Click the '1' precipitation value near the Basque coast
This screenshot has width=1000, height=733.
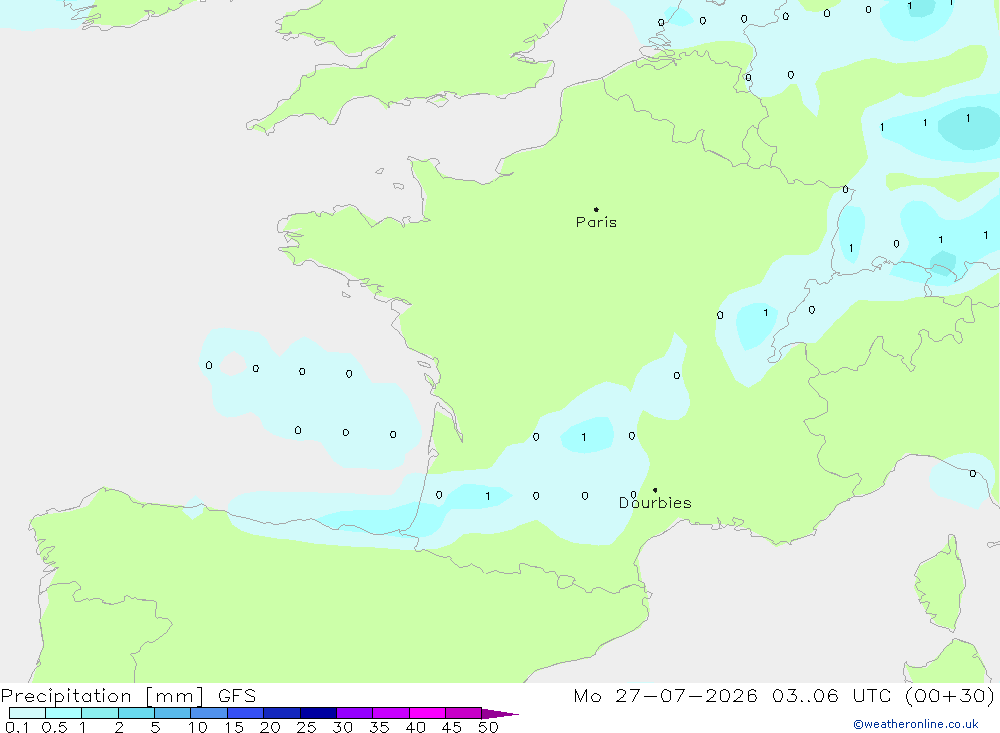click(488, 496)
